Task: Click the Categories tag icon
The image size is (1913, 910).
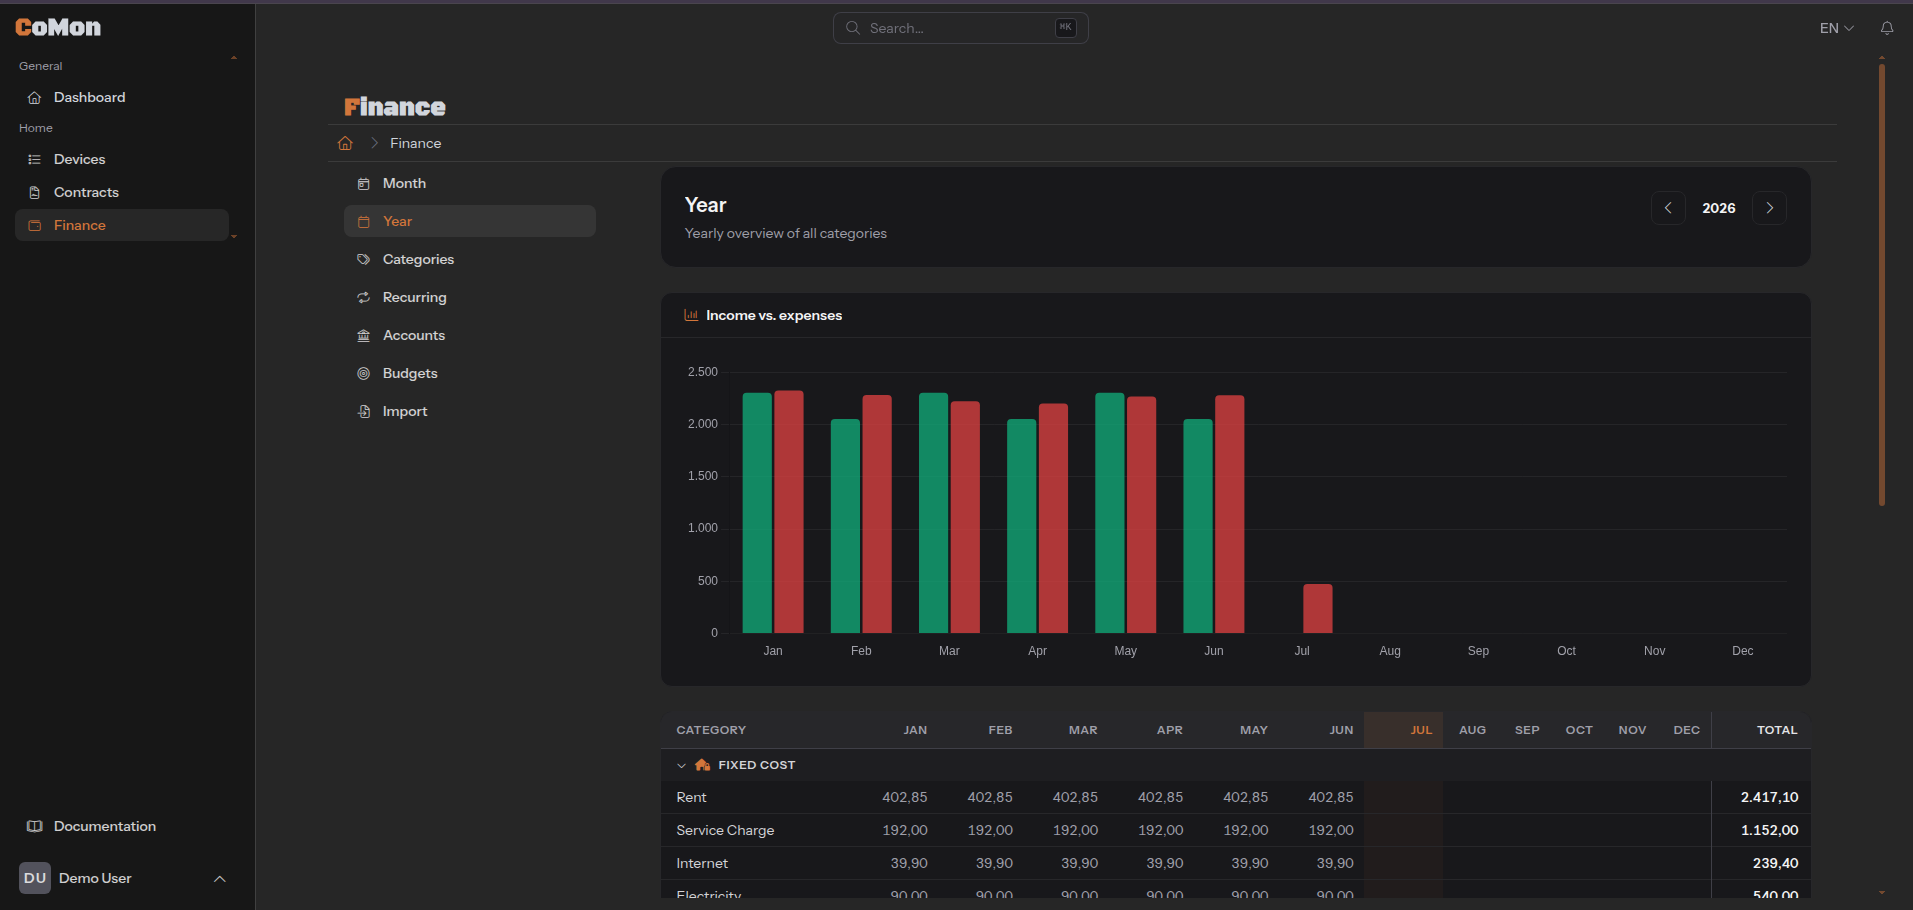Action: [364, 260]
